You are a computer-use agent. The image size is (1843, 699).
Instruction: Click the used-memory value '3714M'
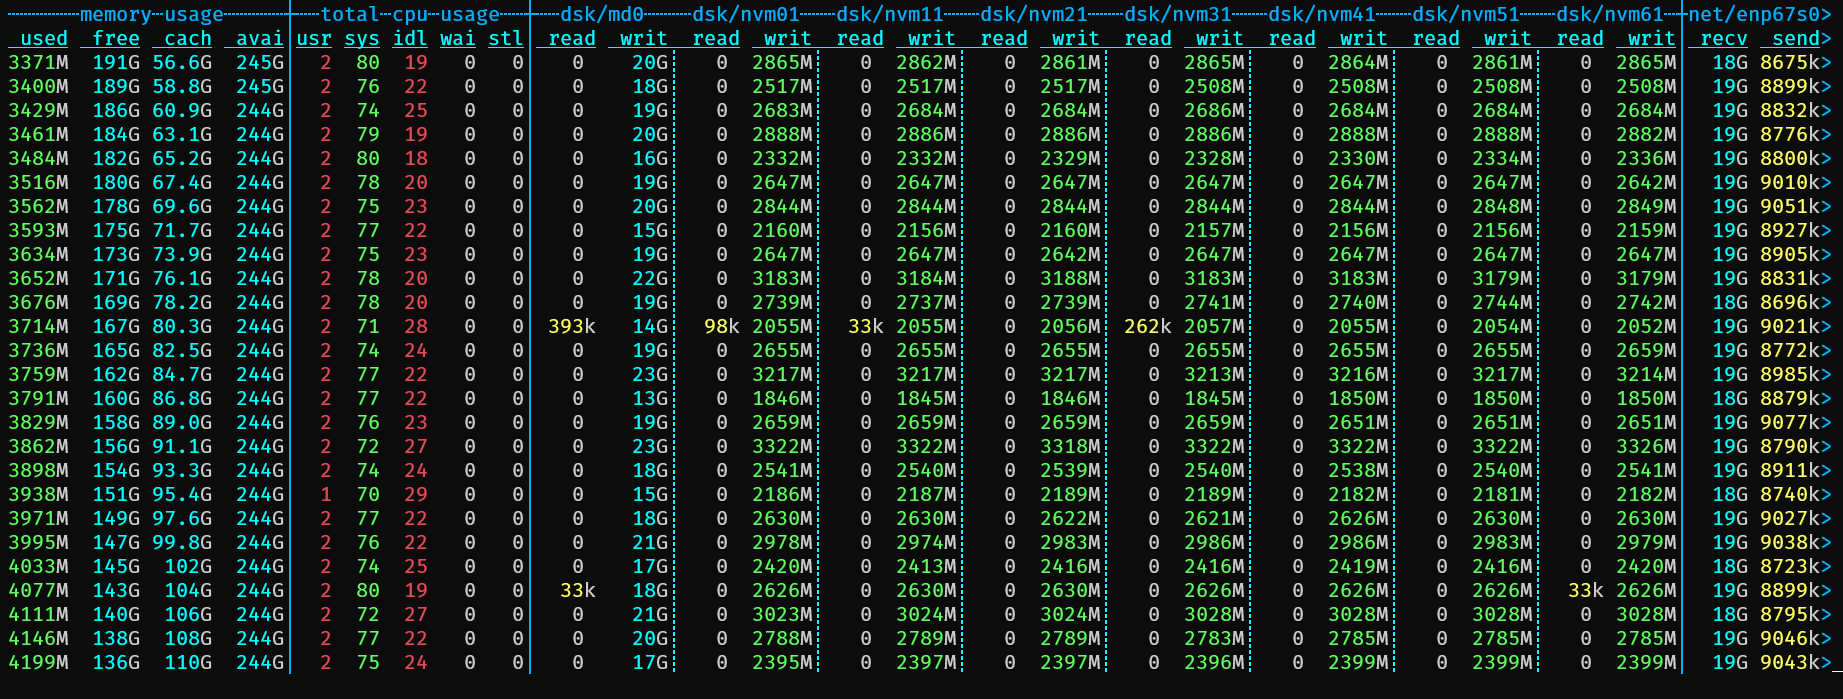point(38,326)
